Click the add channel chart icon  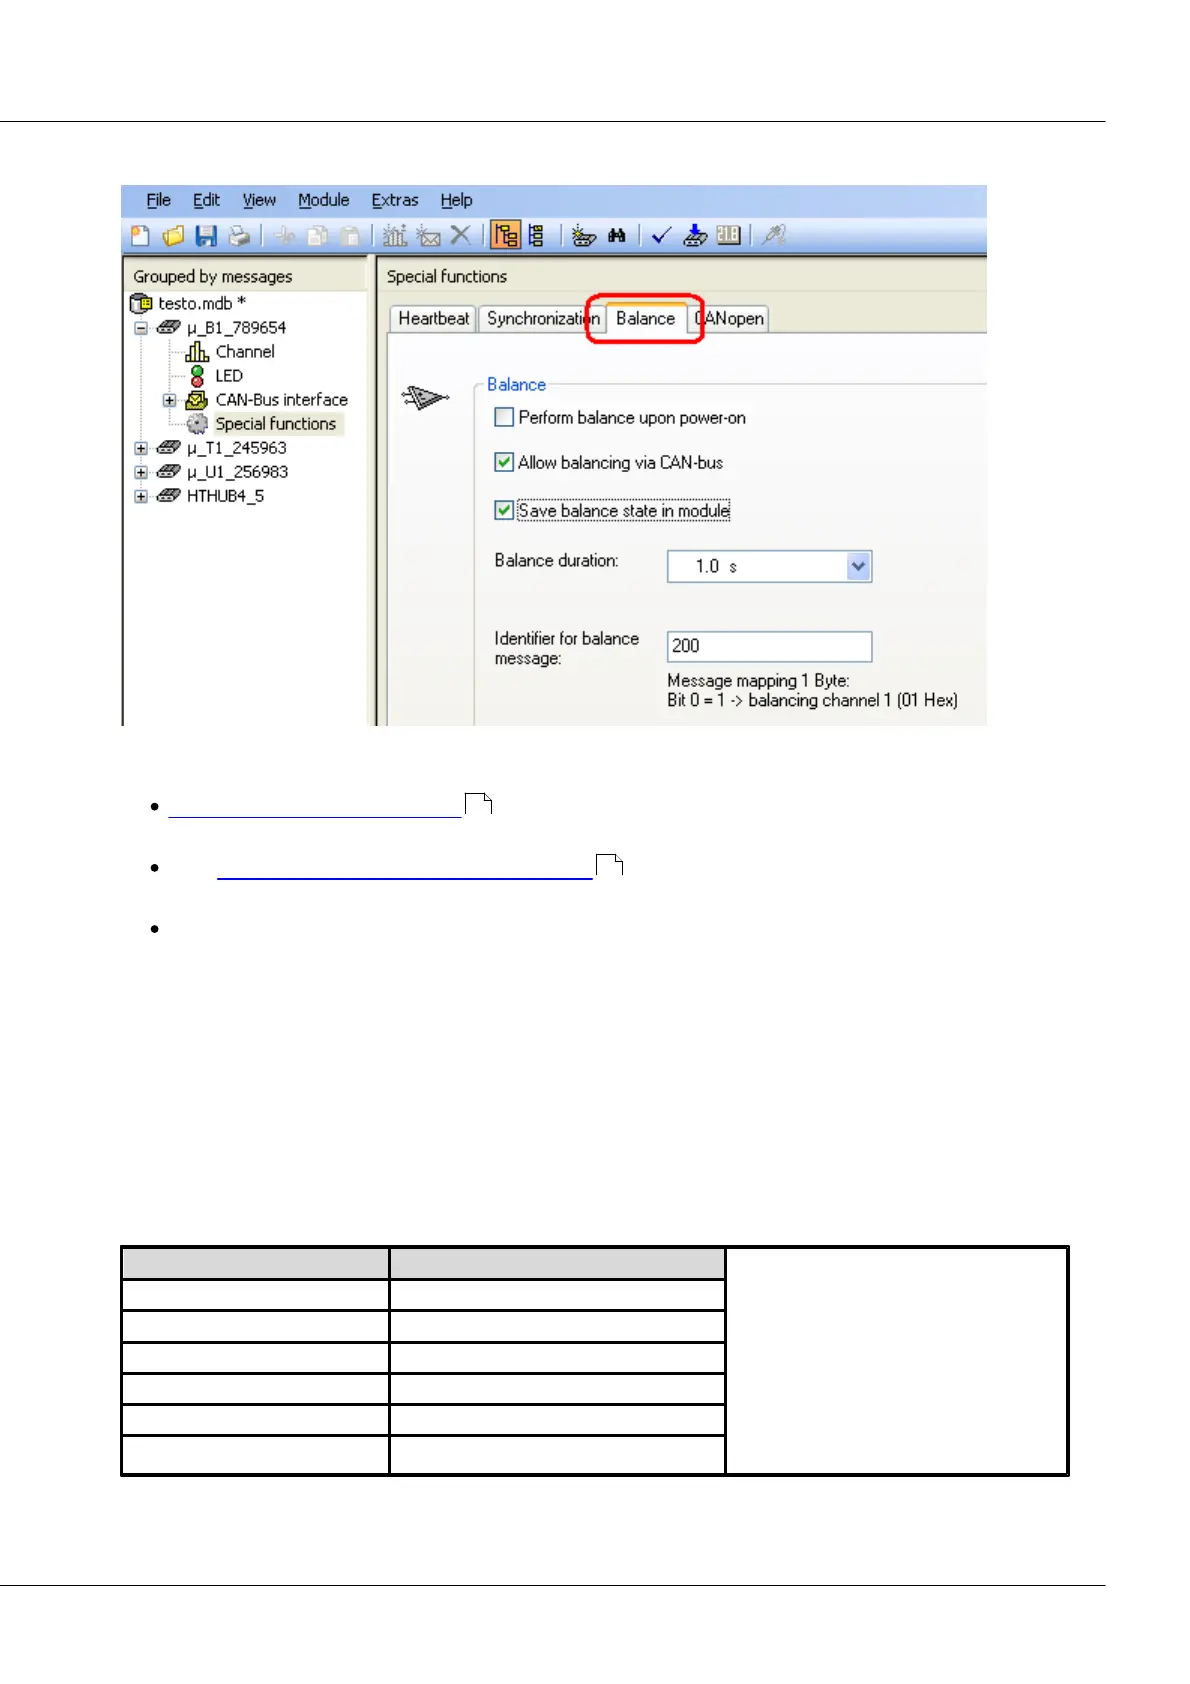395,236
